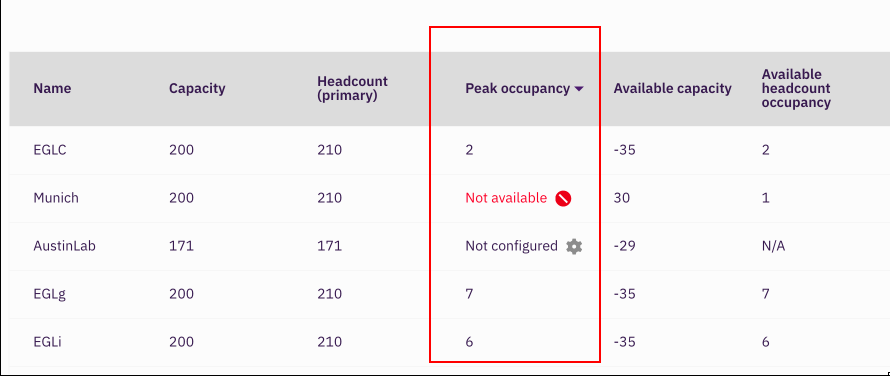Open the EGLi location row
This screenshot has width=890, height=376.
(450, 342)
